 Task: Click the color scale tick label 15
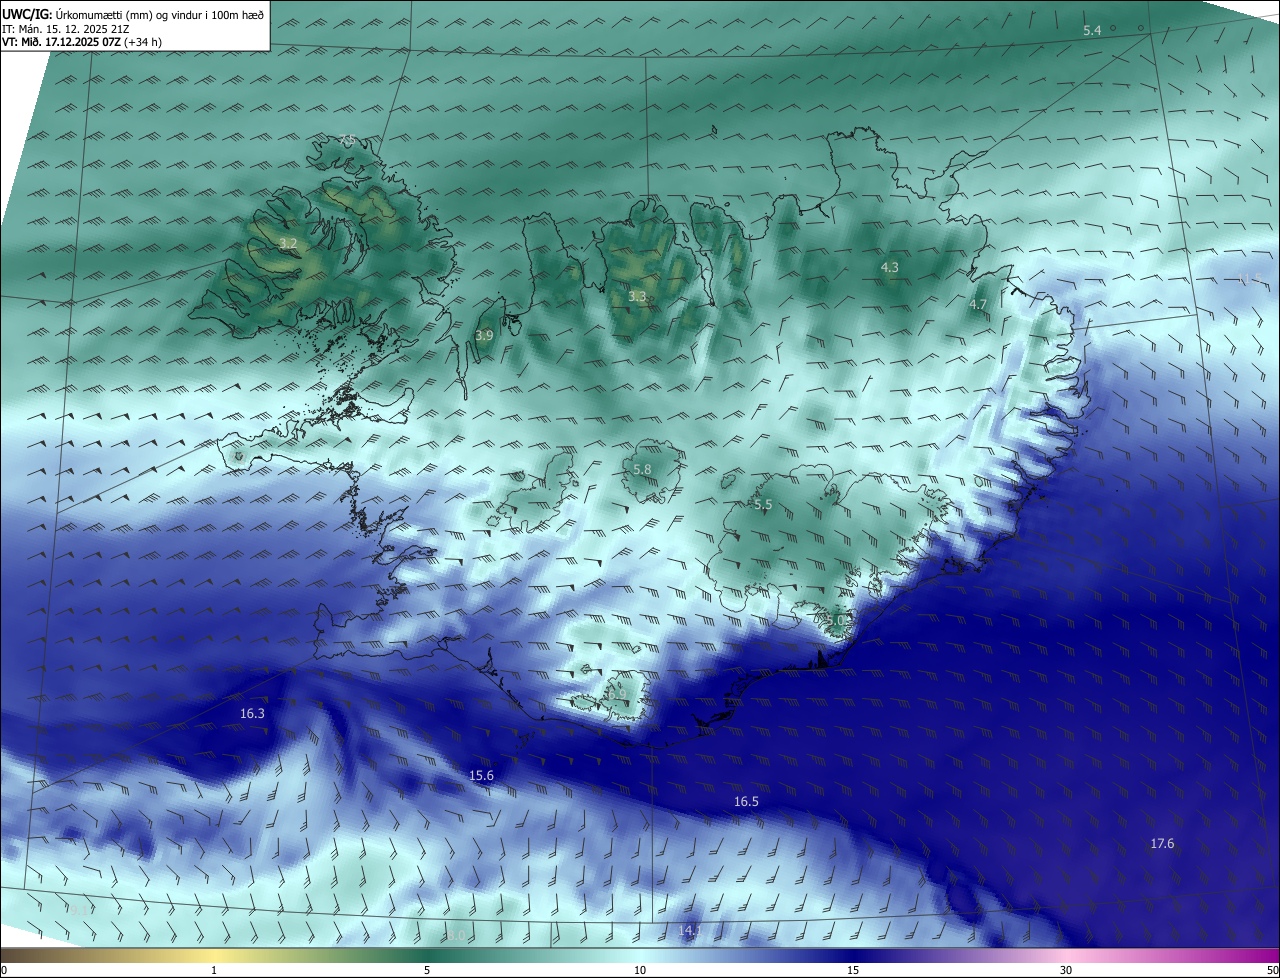click(x=853, y=970)
